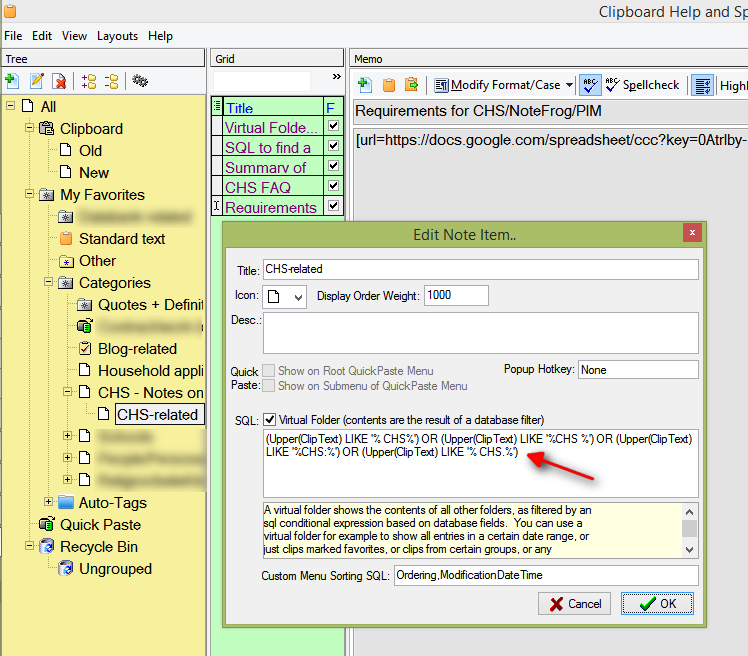Toggle favorite checkbox for Virtual Folde... row
This screenshot has width=748, height=656.
click(x=333, y=126)
